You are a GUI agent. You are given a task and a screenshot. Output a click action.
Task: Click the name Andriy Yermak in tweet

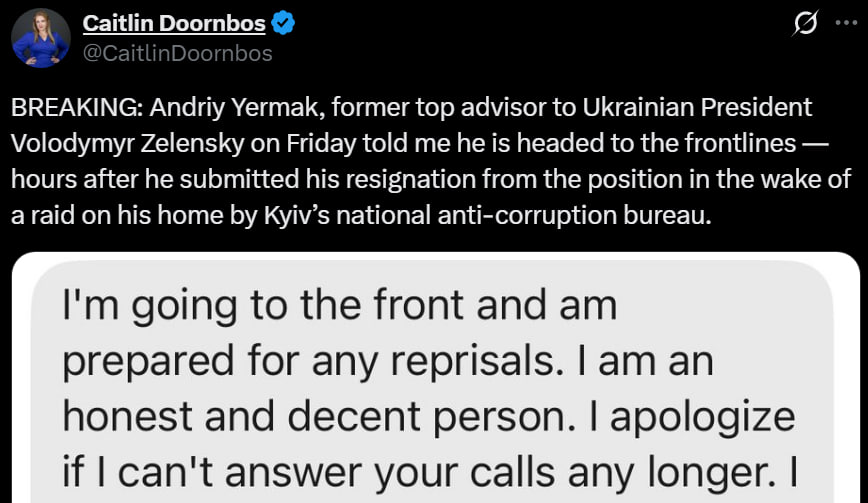coord(202,108)
